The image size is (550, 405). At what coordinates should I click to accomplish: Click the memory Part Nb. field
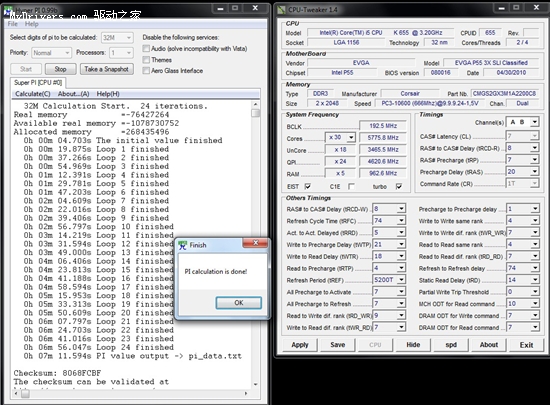click(504, 94)
